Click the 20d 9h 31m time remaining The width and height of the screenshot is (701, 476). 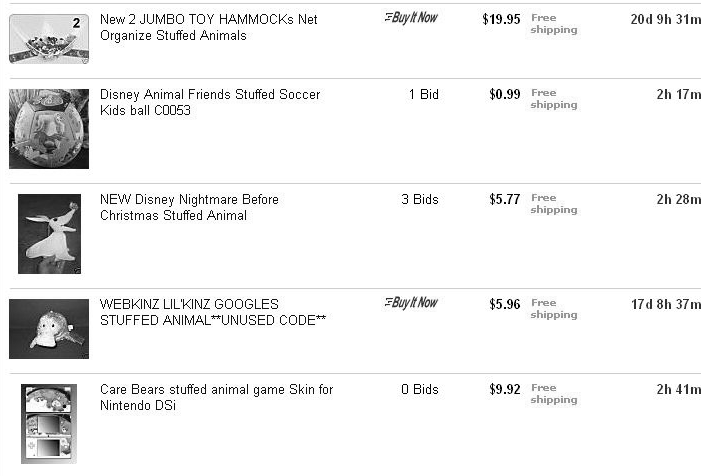pos(666,19)
